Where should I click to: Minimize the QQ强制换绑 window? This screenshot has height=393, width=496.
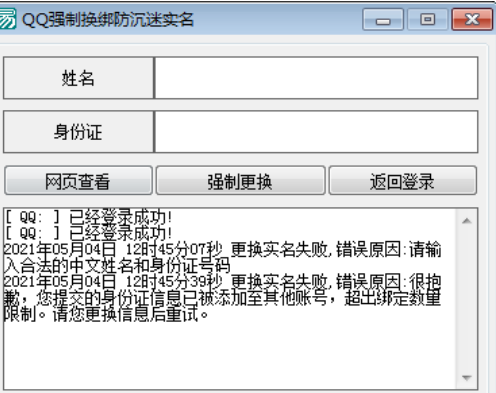pos(383,20)
